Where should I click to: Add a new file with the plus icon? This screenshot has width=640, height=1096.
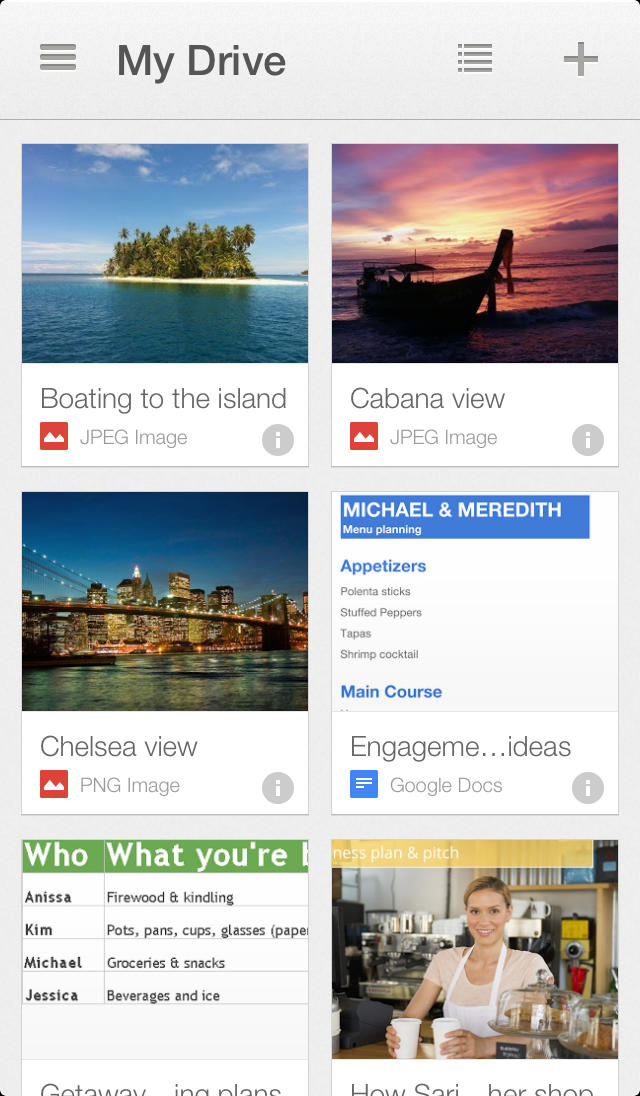coord(579,58)
